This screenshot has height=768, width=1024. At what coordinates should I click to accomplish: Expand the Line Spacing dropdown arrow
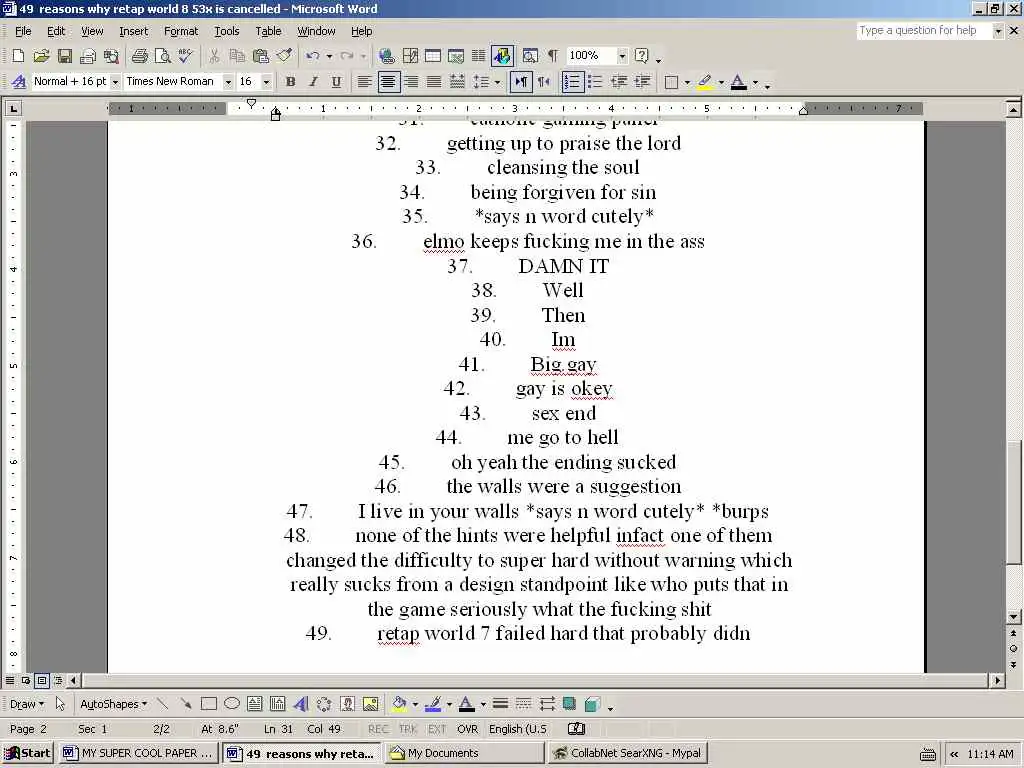[498, 82]
